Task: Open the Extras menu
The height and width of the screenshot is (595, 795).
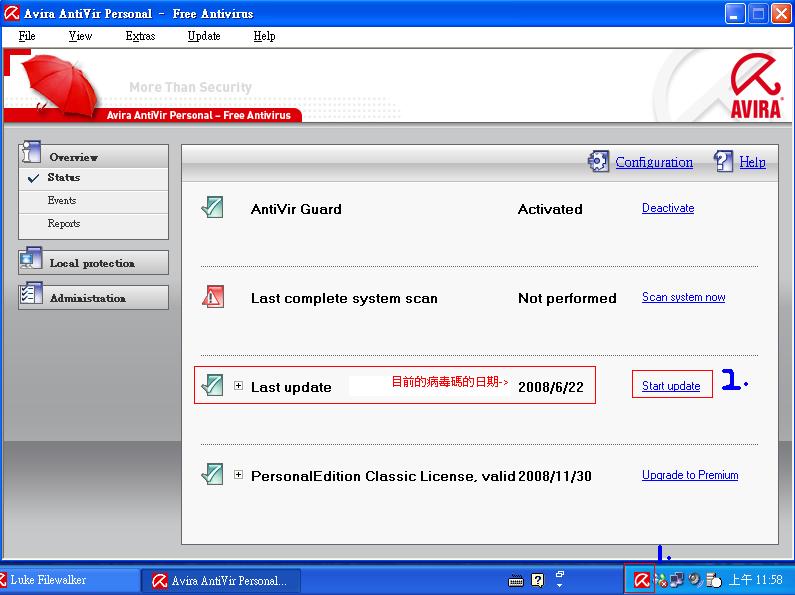Action: point(140,36)
